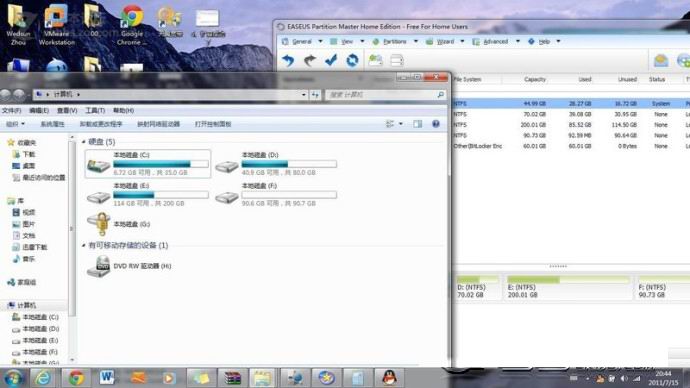Click the Explorer help question mark icon
690x388 pixels.
(x=436, y=124)
